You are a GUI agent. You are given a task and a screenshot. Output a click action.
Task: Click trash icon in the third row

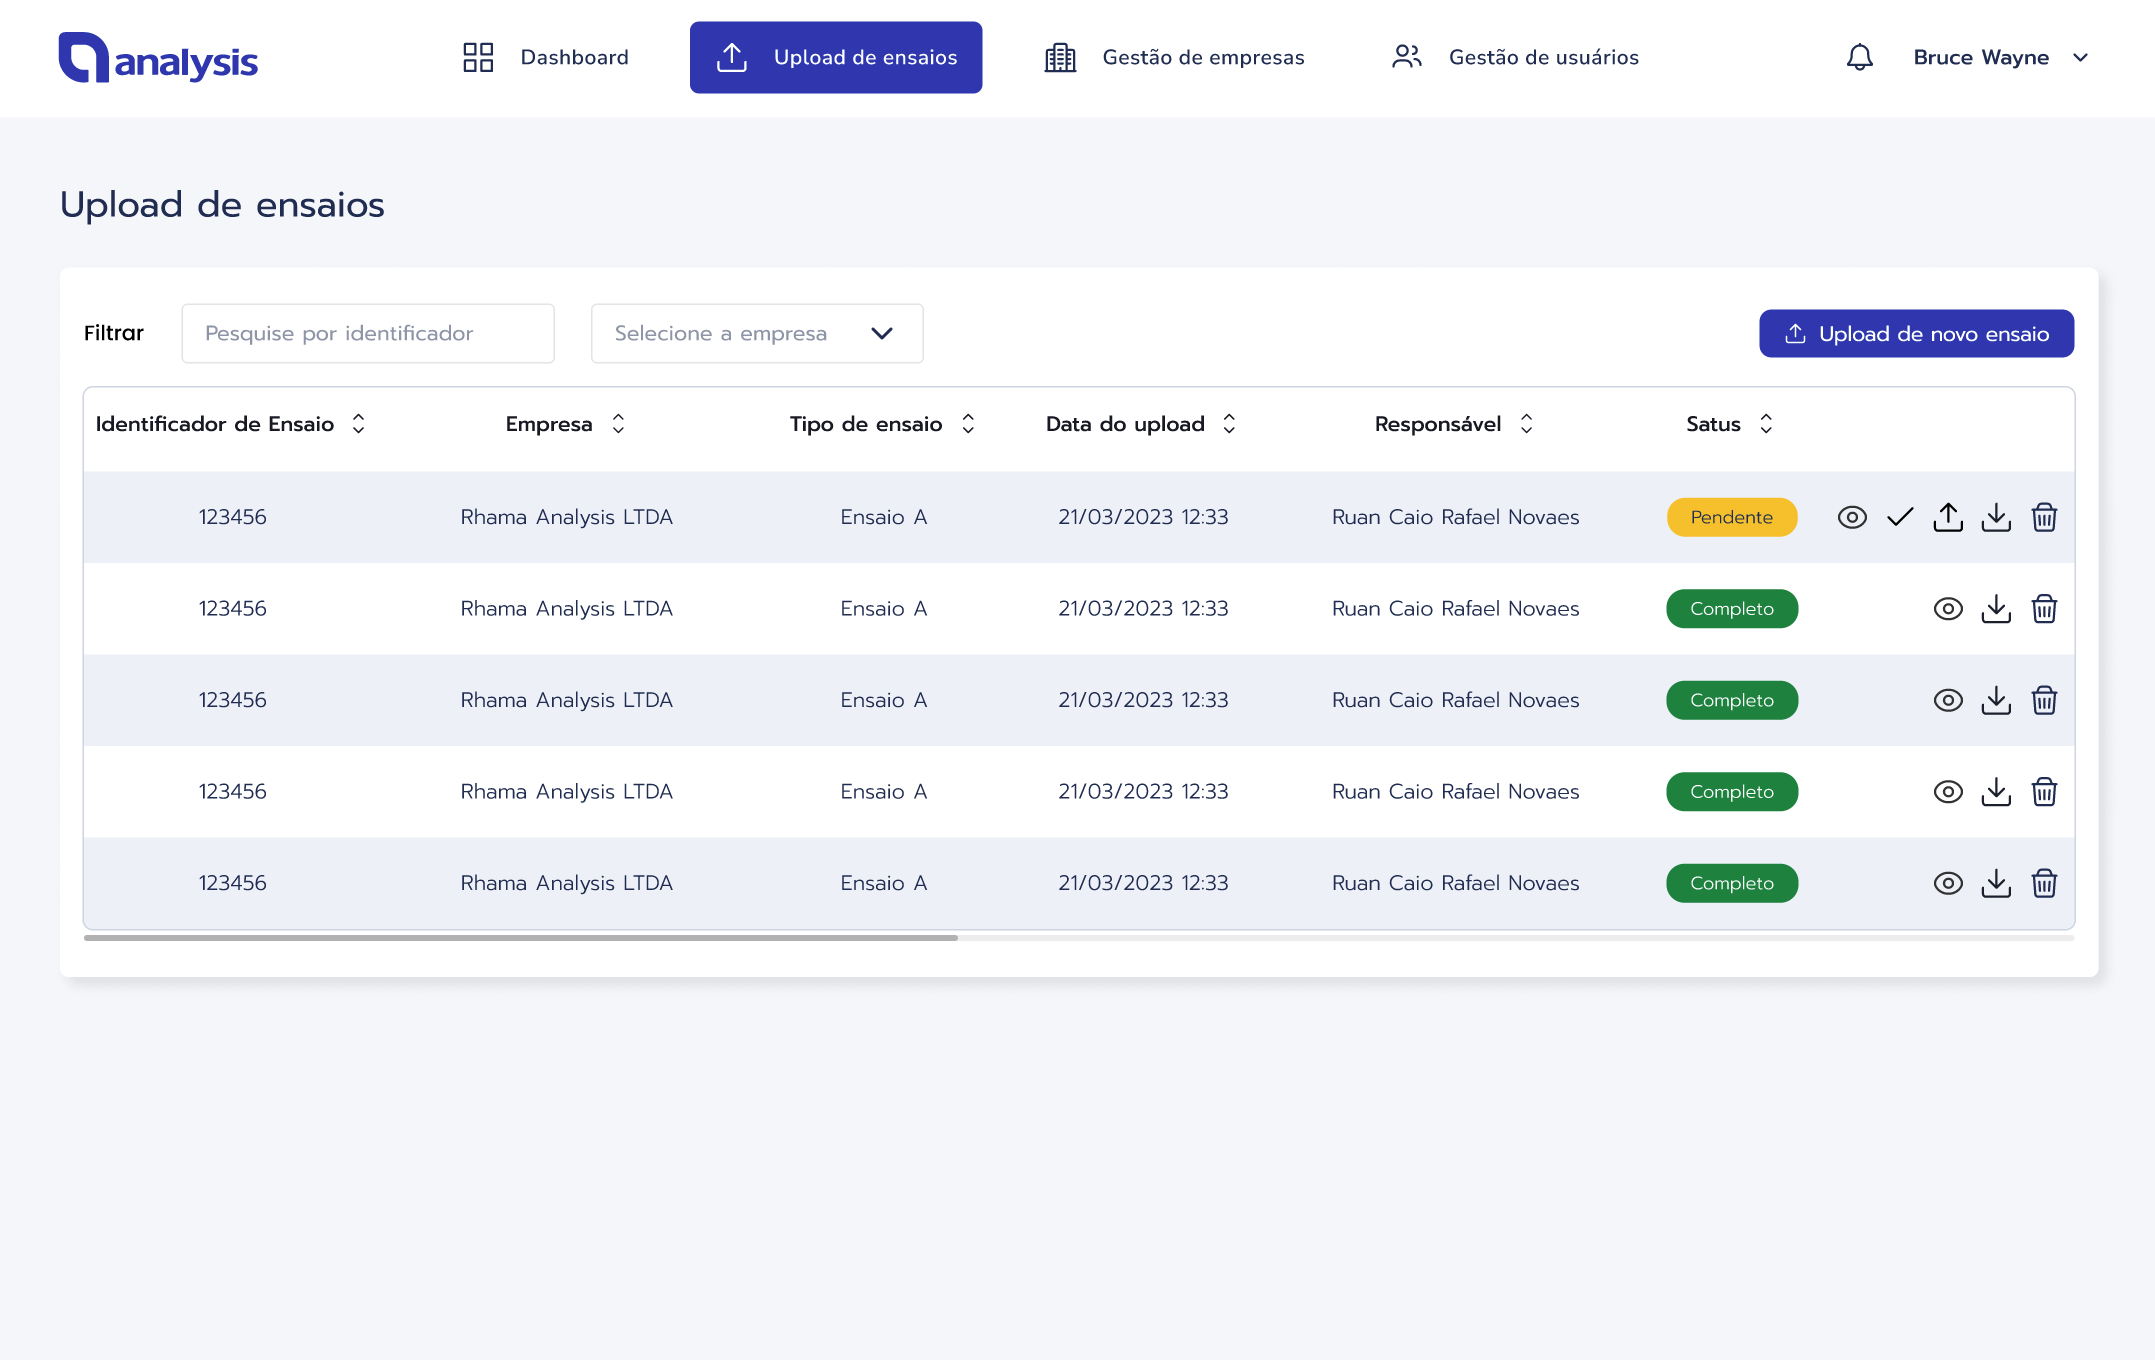[x=2044, y=700]
